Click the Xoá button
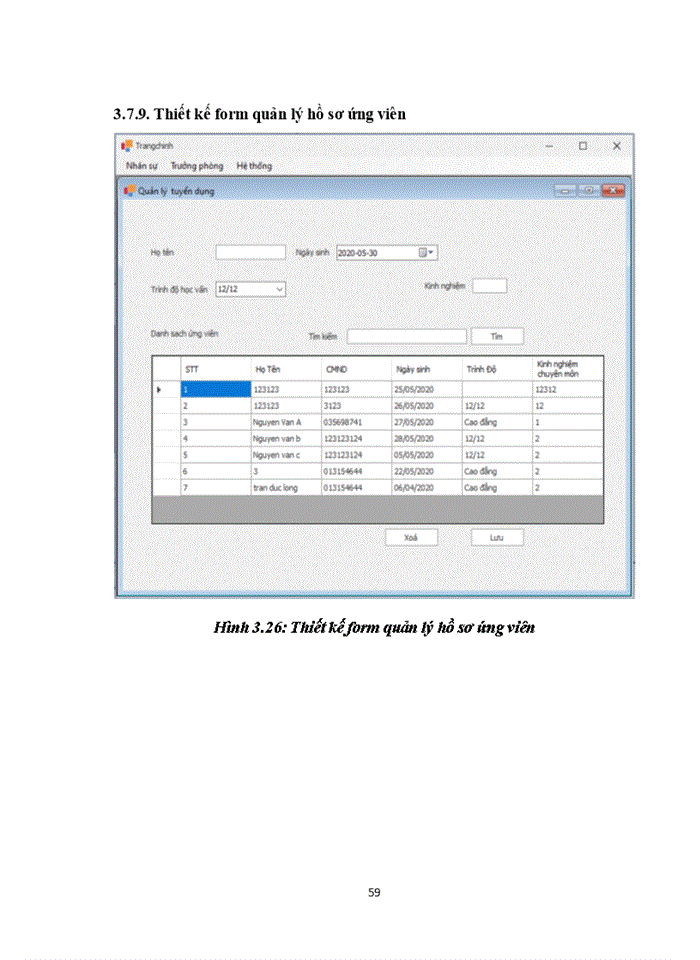 click(411, 538)
